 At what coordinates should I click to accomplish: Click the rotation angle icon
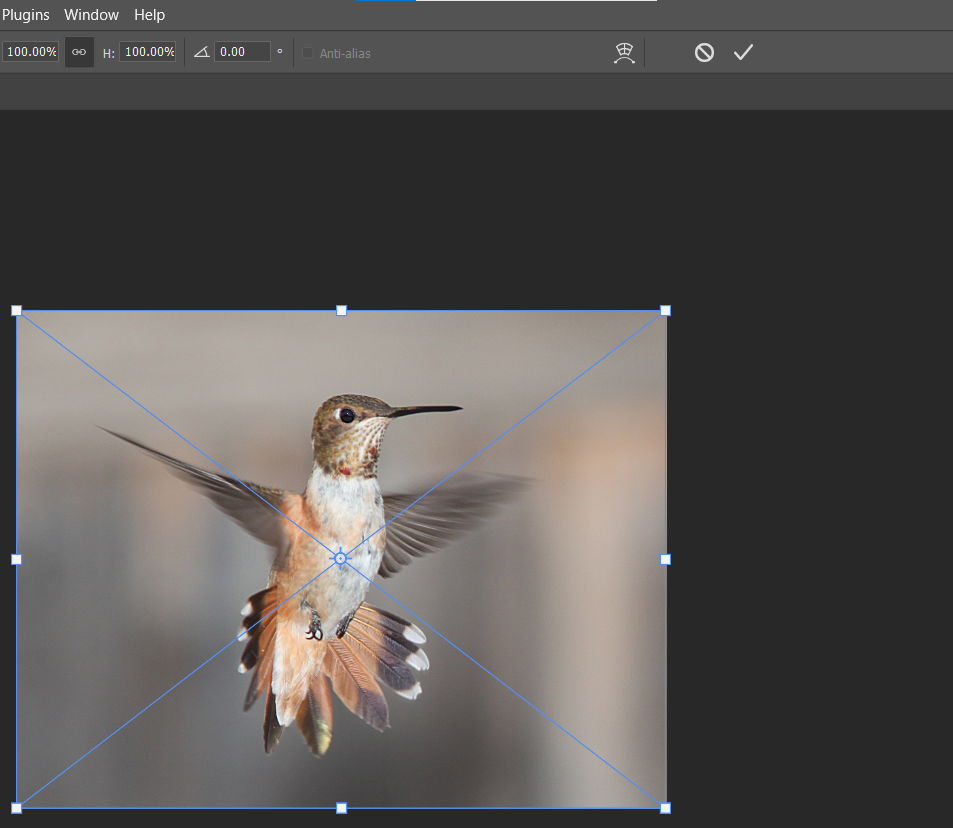pos(201,52)
